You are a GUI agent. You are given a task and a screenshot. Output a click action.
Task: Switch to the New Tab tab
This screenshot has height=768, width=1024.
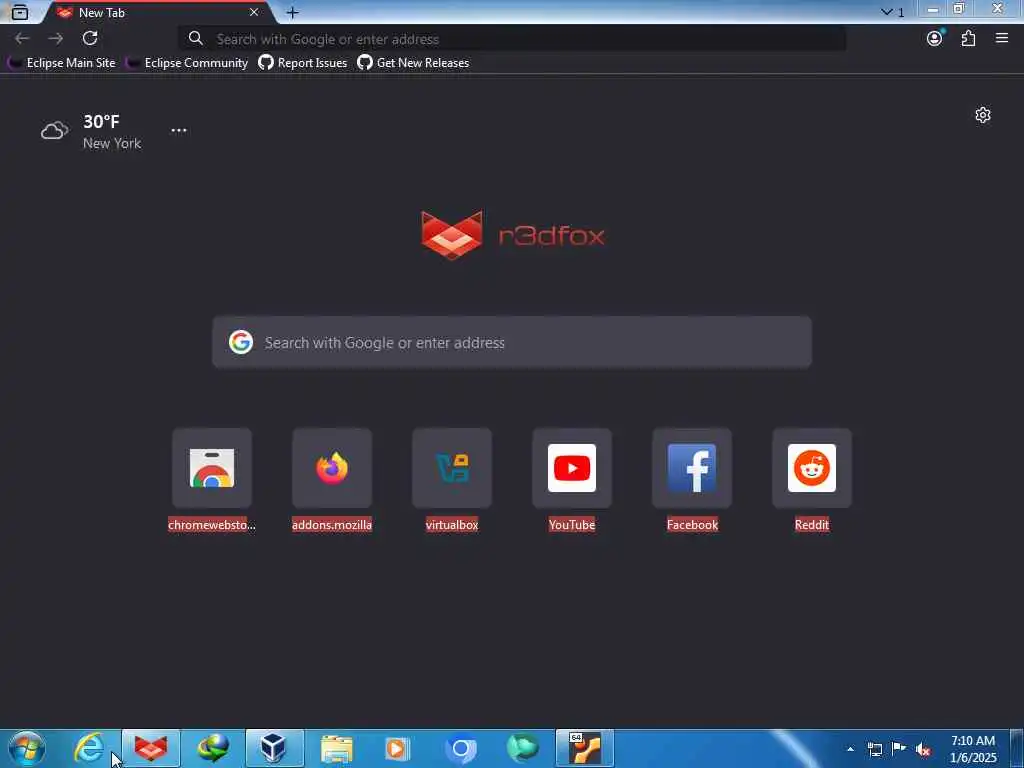[159, 12]
